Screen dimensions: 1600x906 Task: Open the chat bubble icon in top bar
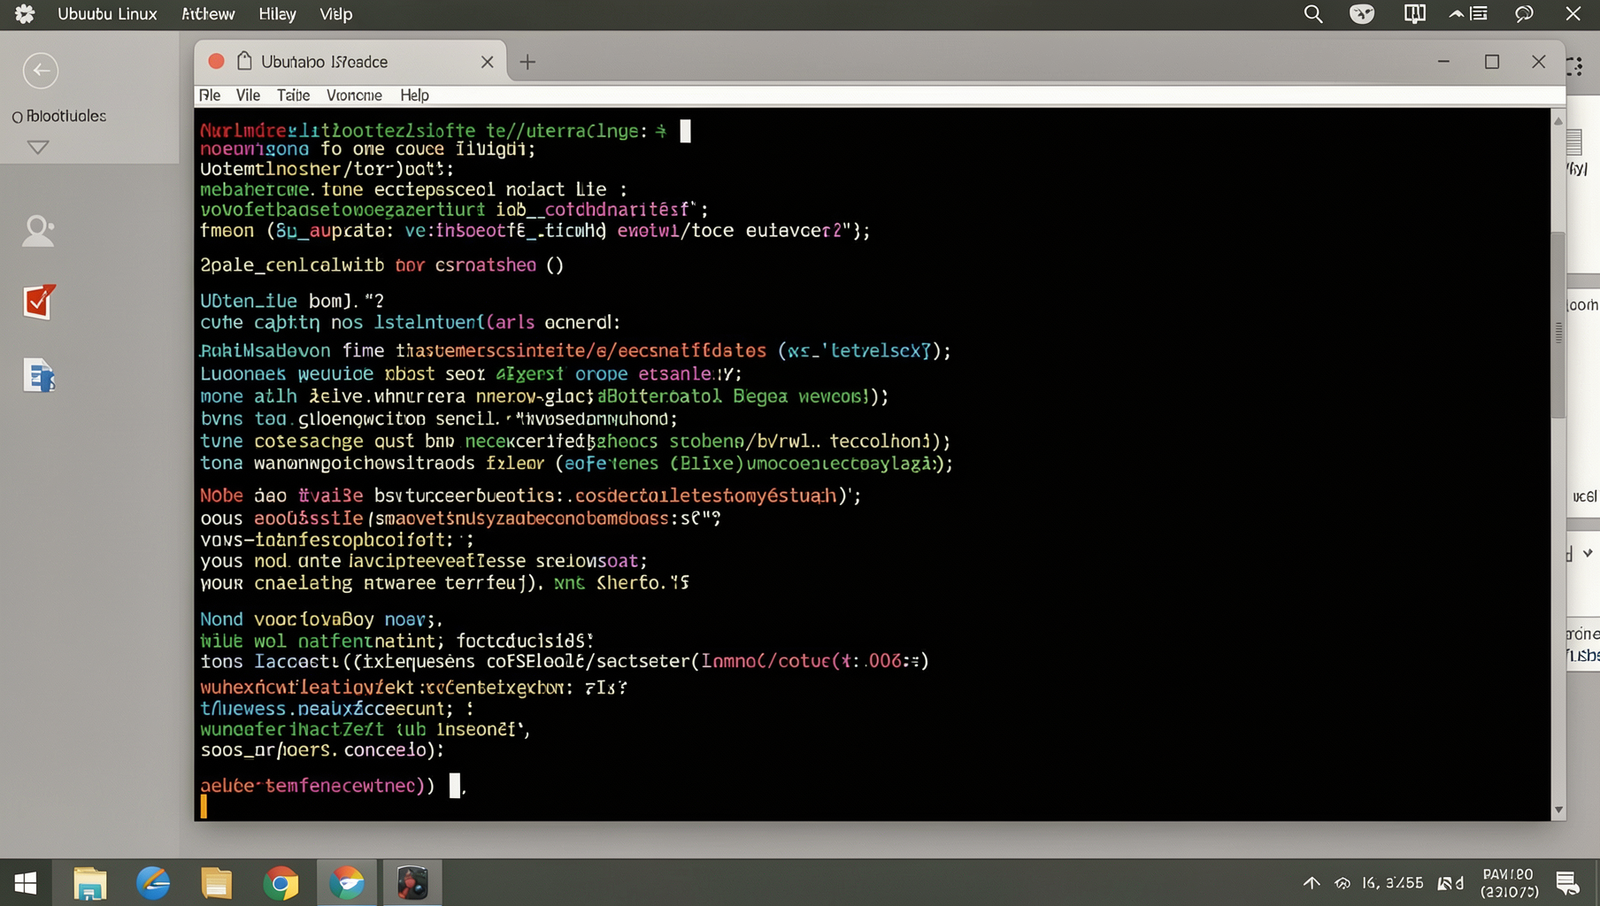pyautogui.click(x=1524, y=14)
